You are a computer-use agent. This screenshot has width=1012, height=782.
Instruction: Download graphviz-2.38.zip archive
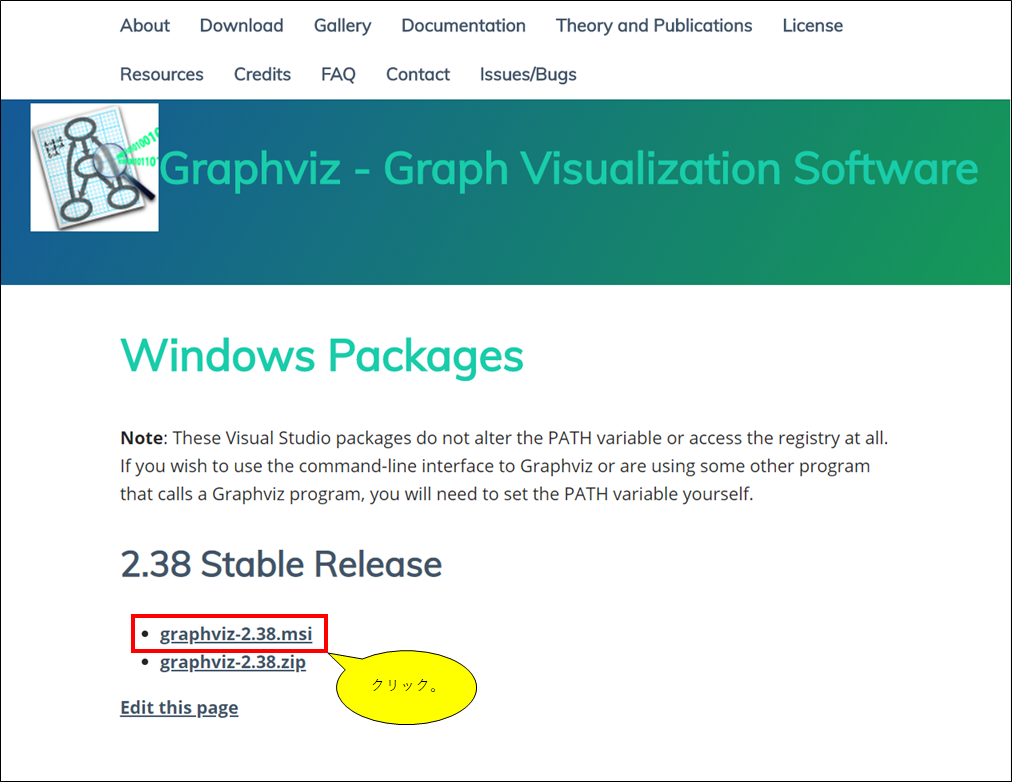point(233,662)
